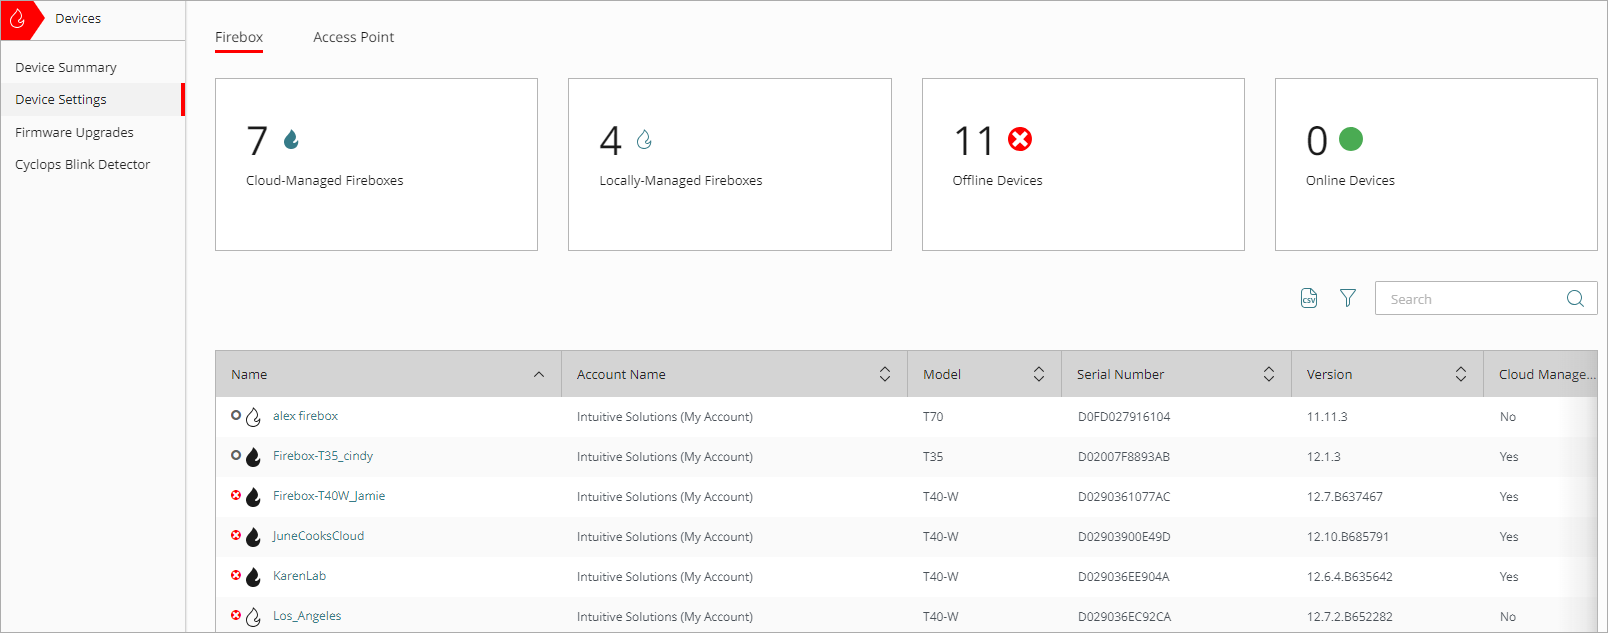
Task: Switch to the Access Point tab
Action: [x=353, y=37]
